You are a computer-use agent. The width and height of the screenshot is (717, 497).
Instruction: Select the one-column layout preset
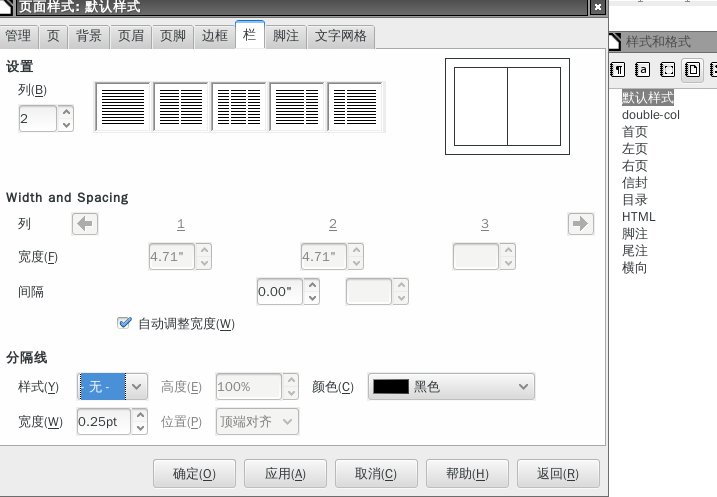click(123, 107)
